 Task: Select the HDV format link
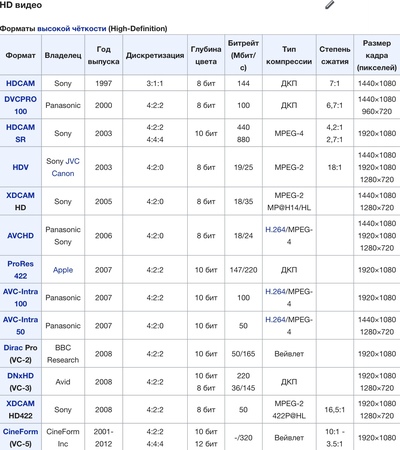[x=20, y=167]
